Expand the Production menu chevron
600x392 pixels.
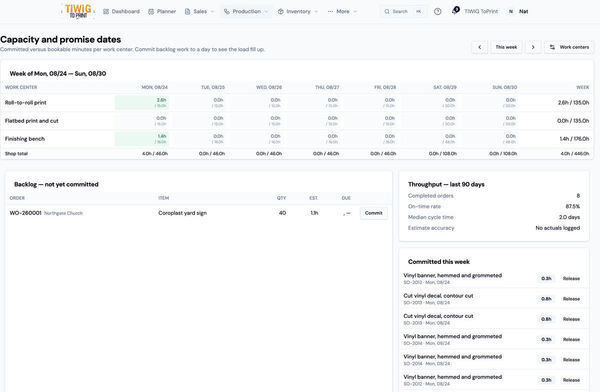266,11
